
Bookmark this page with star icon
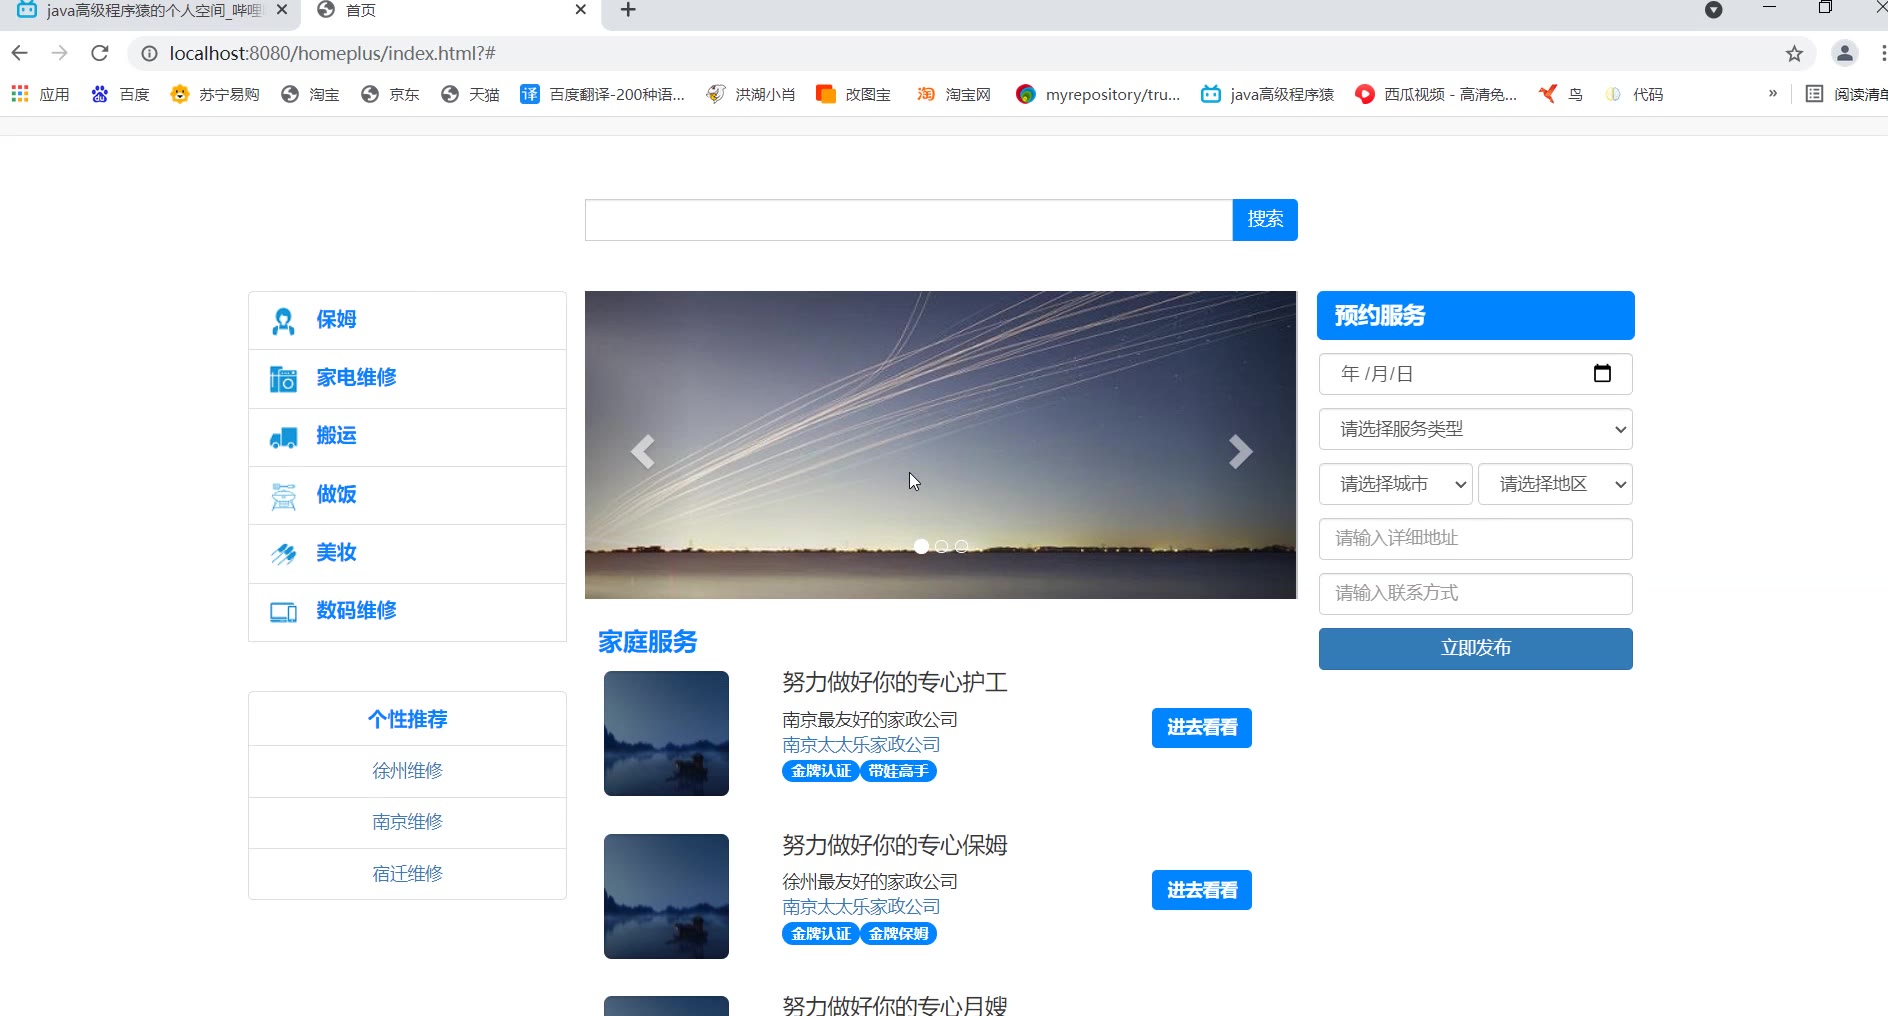pyautogui.click(x=1794, y=53)
